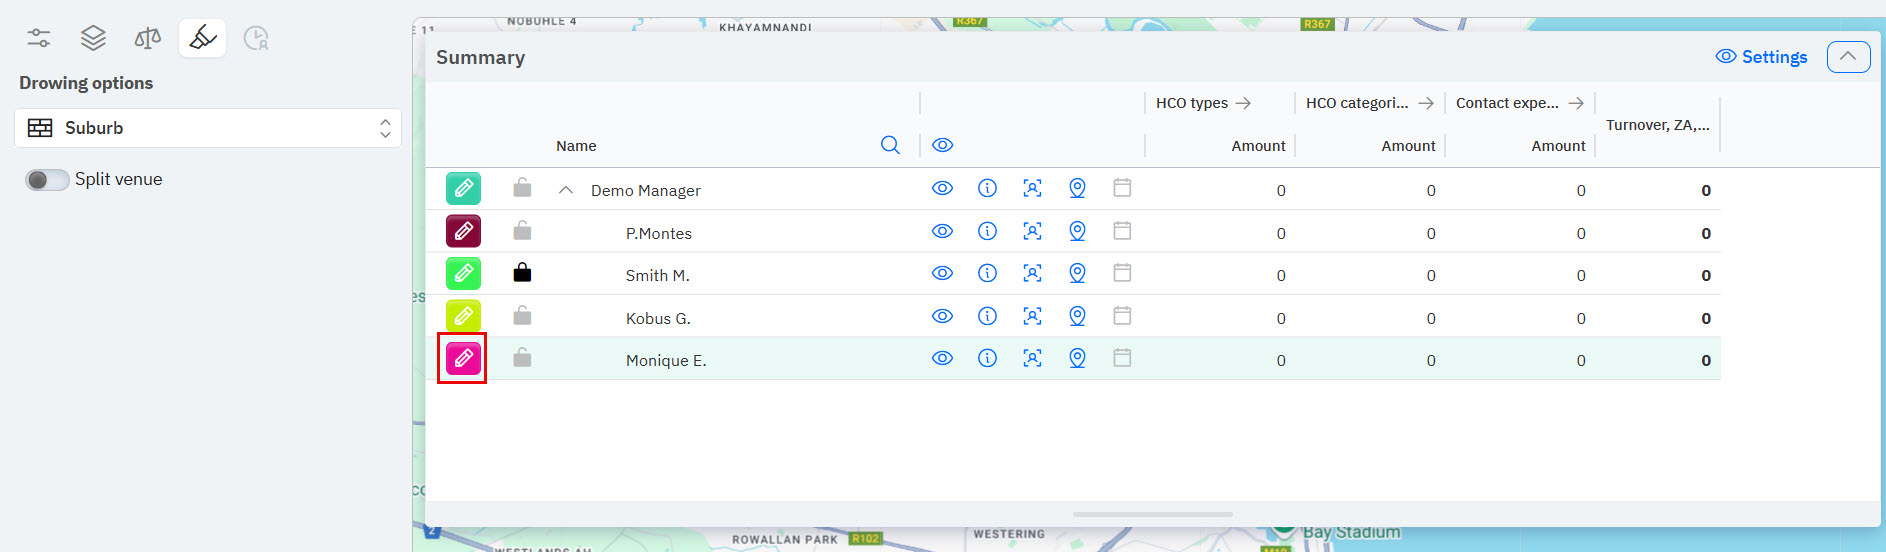Open the Settings link in Summary
Viewport: 1886px width, 552px height.
click(x=1762, y=57)
